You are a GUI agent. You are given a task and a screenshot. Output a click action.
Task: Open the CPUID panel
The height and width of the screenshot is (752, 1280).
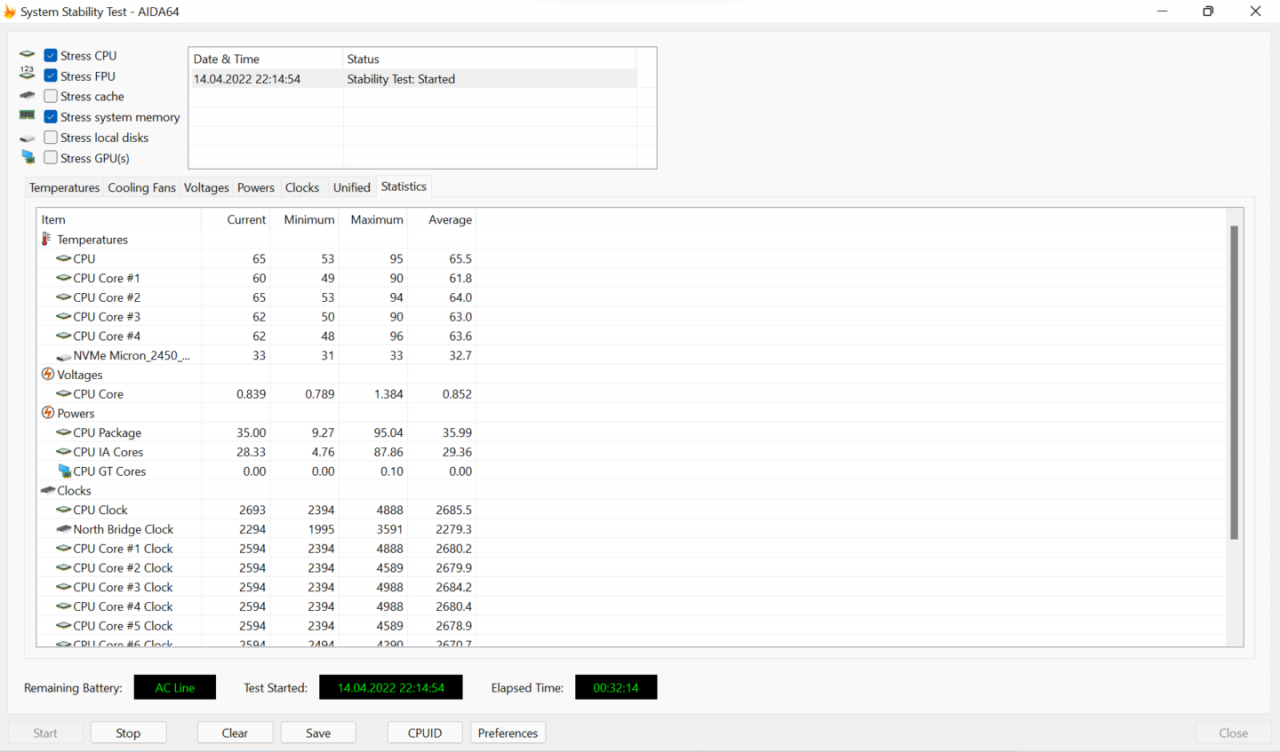424,733
